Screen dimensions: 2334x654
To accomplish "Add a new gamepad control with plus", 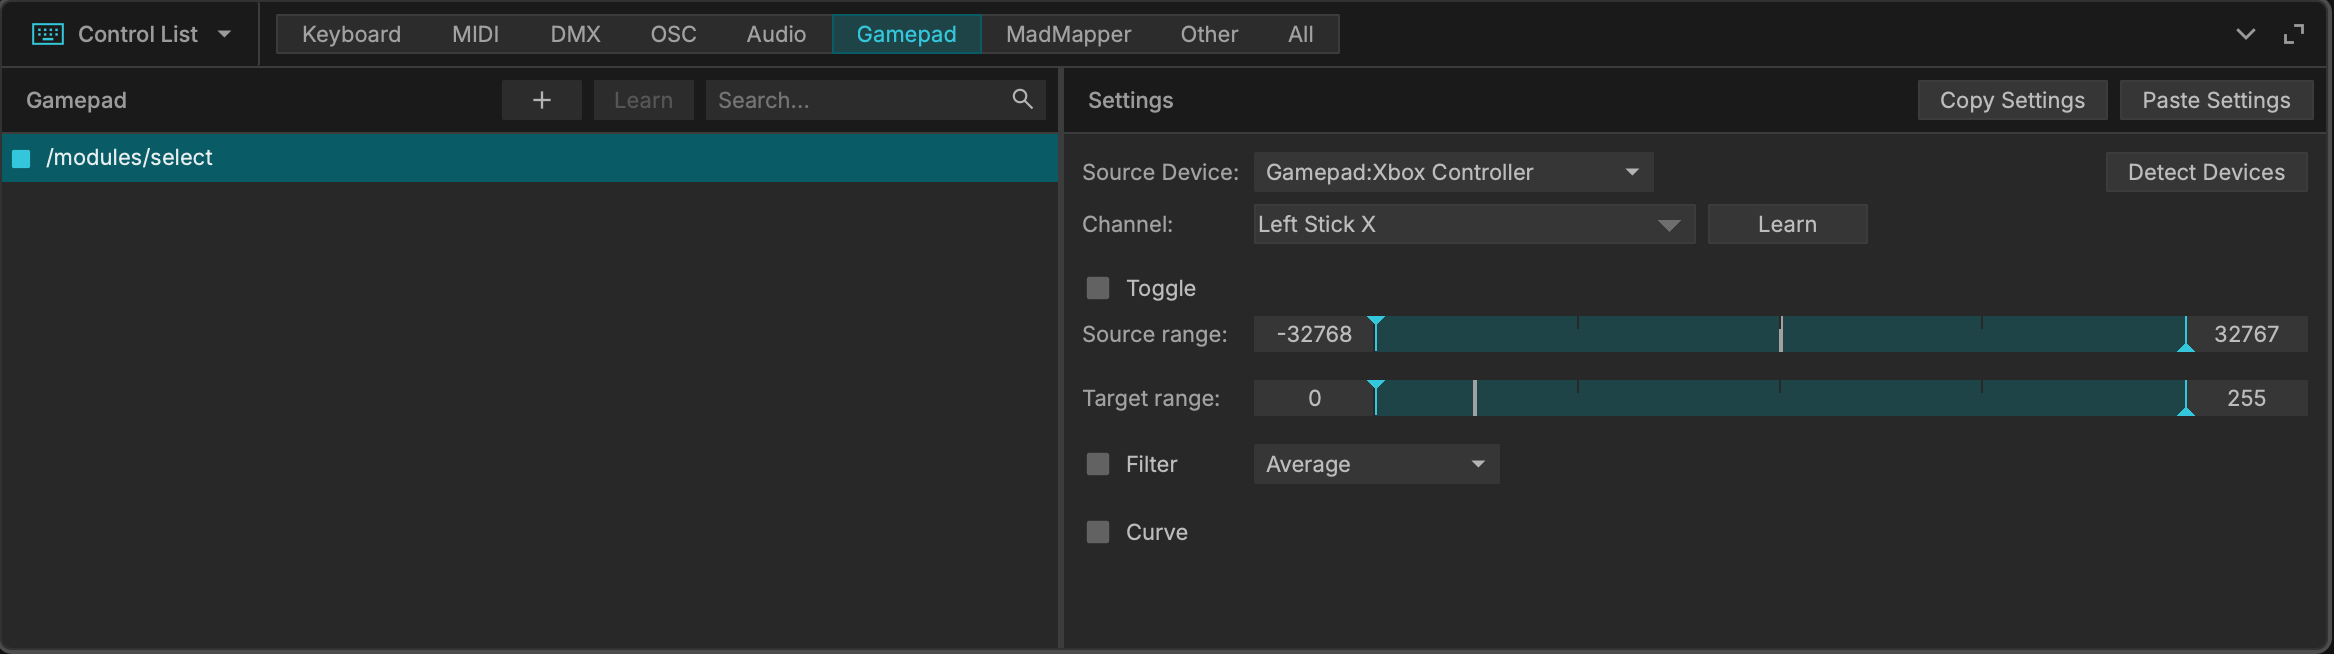I will [542, 100].
